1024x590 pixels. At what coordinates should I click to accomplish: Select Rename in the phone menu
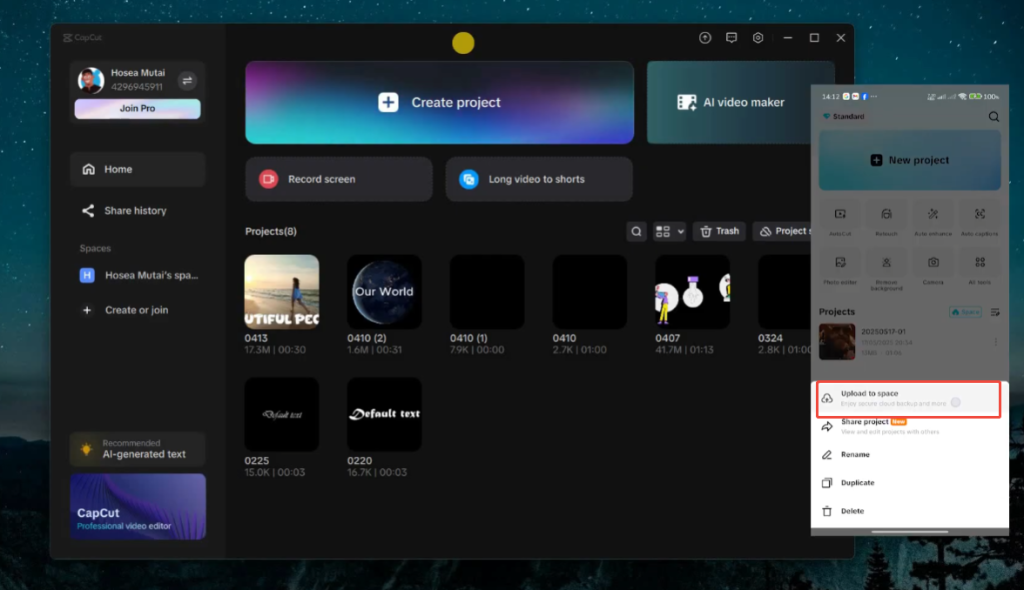click(908, 455)
